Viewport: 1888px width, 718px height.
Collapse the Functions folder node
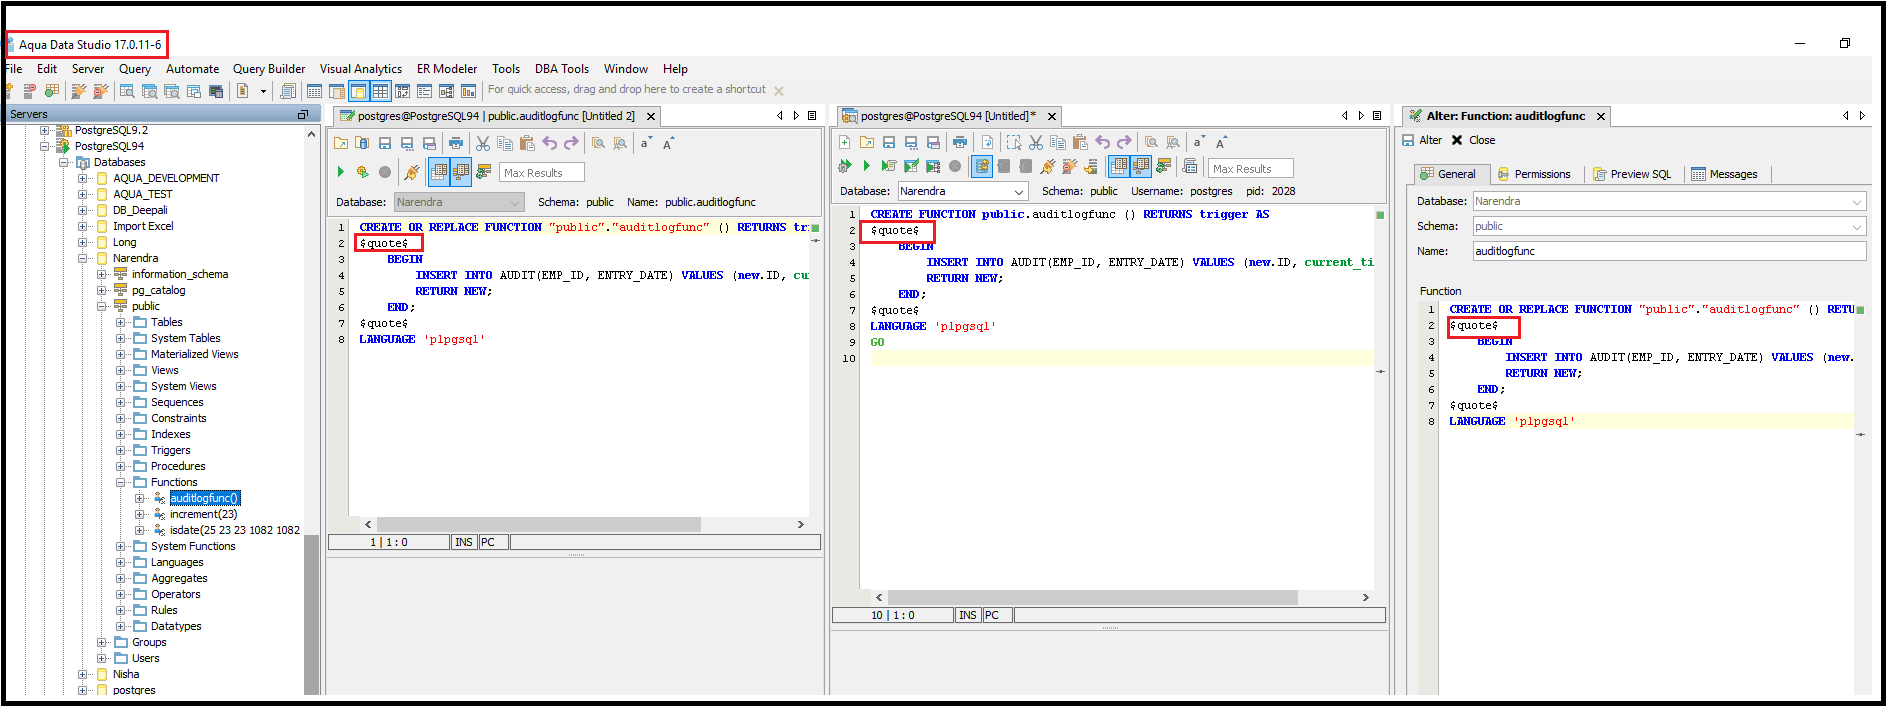point(121,483)
